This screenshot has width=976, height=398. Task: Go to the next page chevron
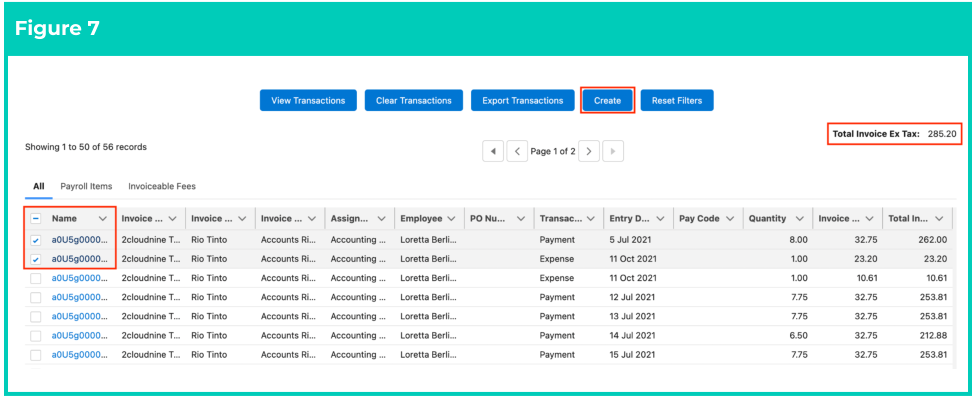[x=589, y=151]
